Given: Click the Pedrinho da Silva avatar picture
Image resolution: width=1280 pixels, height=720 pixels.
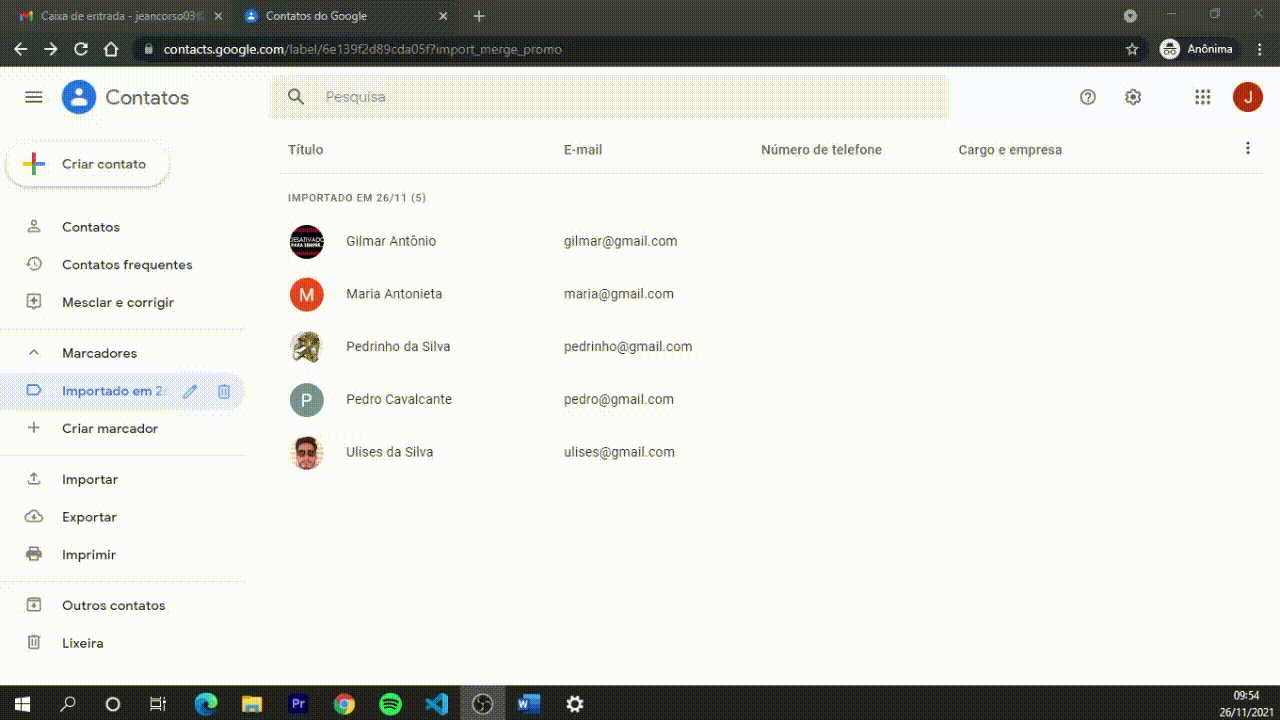Looking at the screenshot, I should click(307, 347).
